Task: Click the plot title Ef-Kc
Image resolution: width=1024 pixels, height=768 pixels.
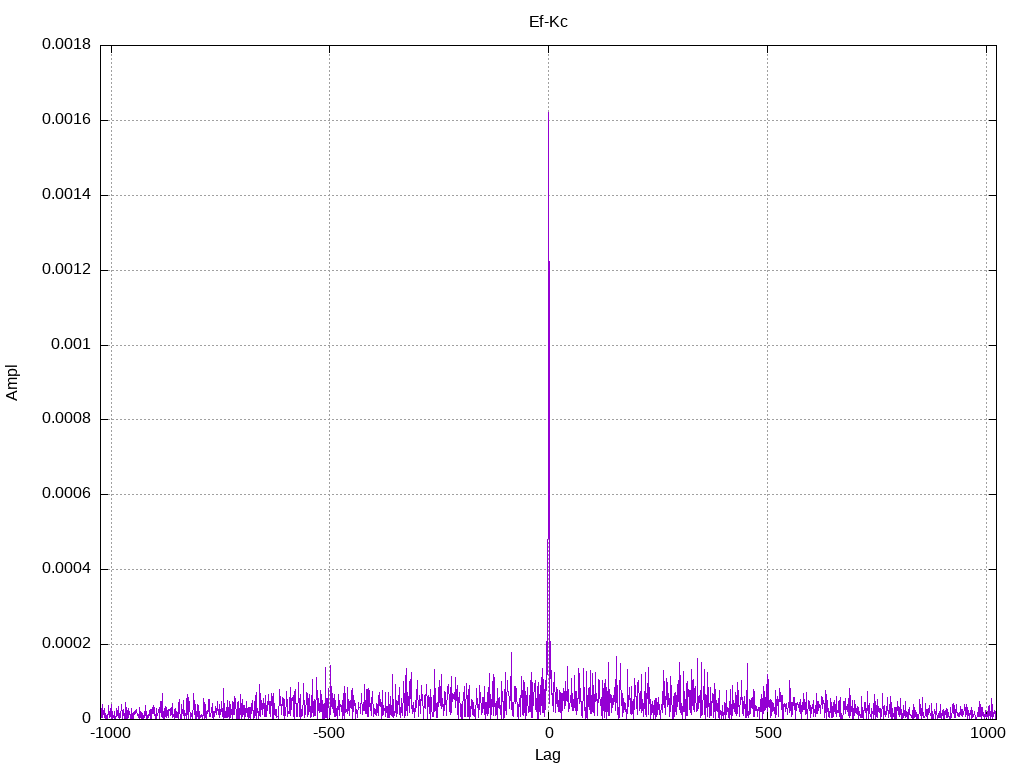Action: point(548,22)
